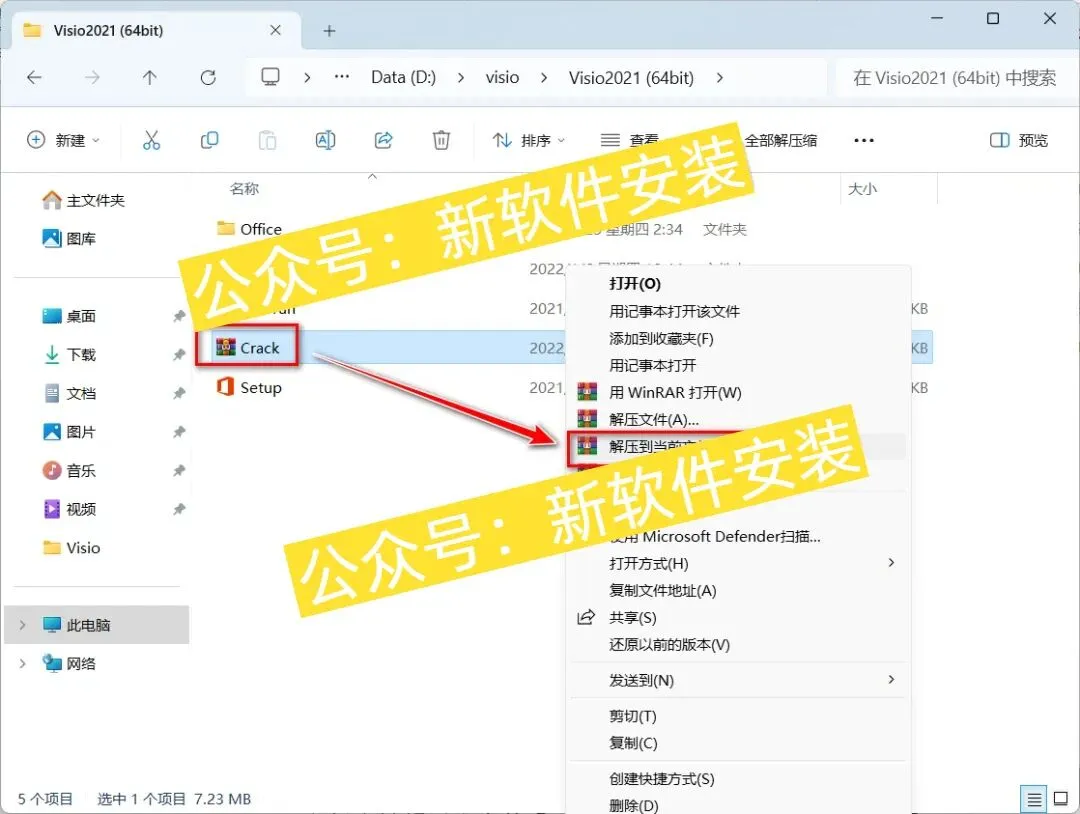1080x814 pixels.
Task: Open Music (音乐) in sidebar
Action: [69, 470]
